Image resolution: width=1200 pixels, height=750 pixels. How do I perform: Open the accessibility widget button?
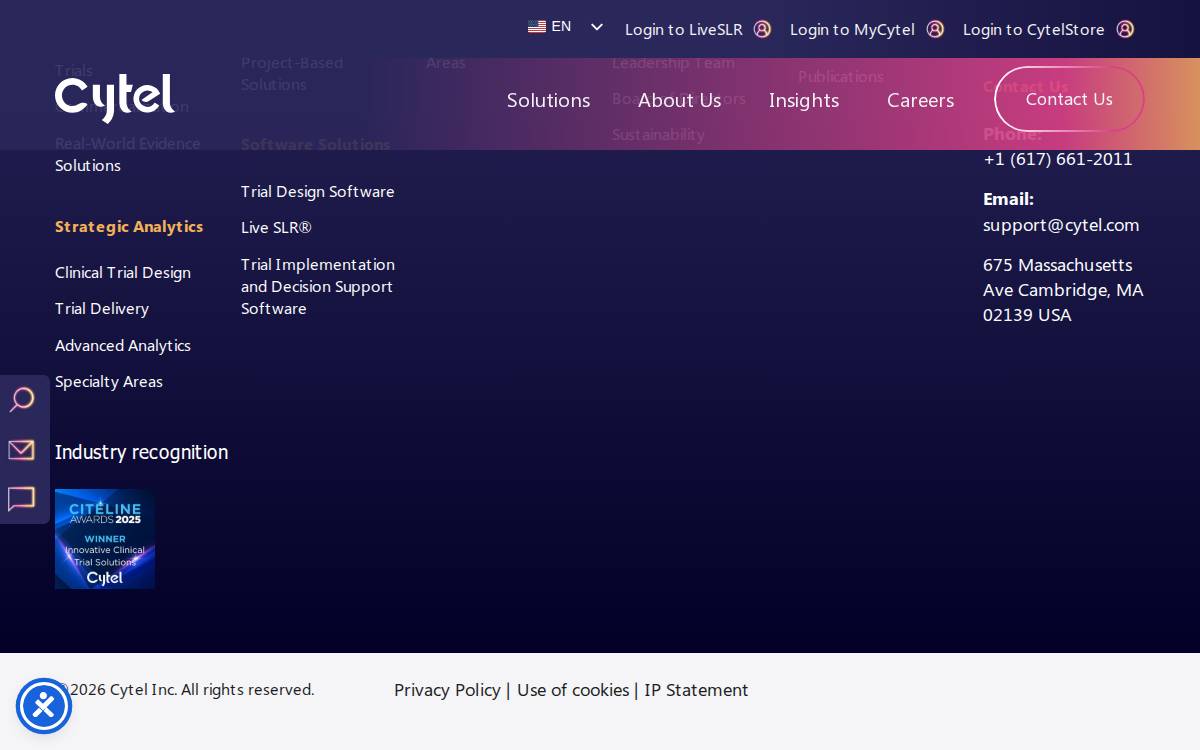[44, 706]
